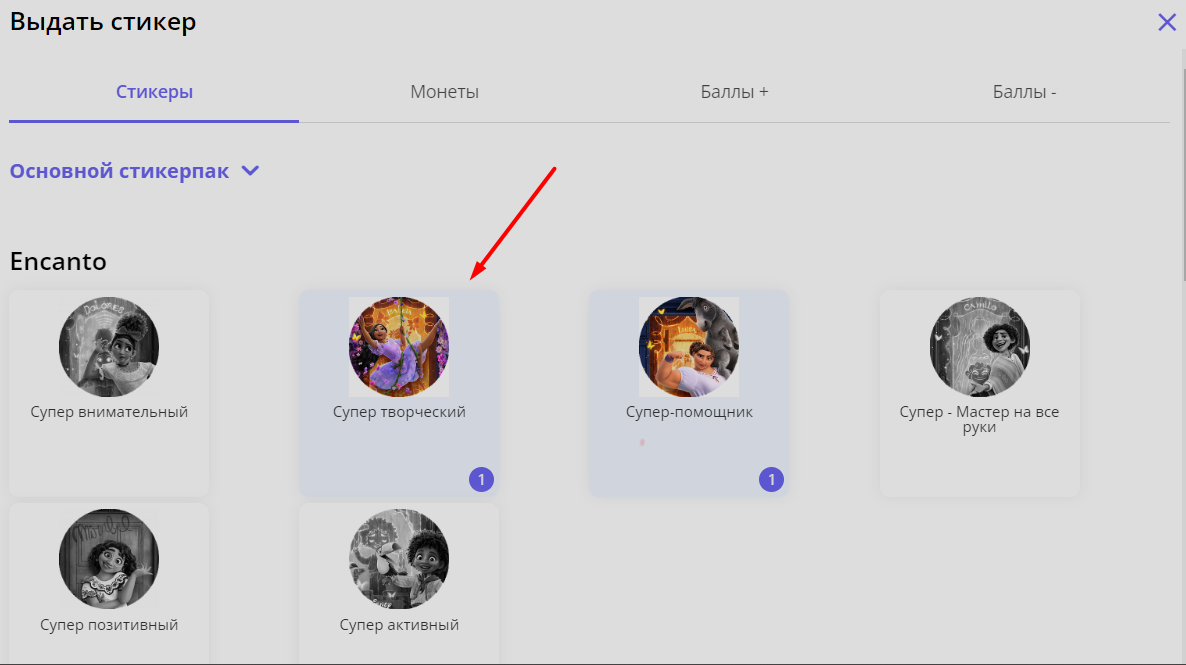The height and width of the screenshot is (665, 1186).
Task: Click the Супер - Мастер на все руки label
Action: coord(980,420)
